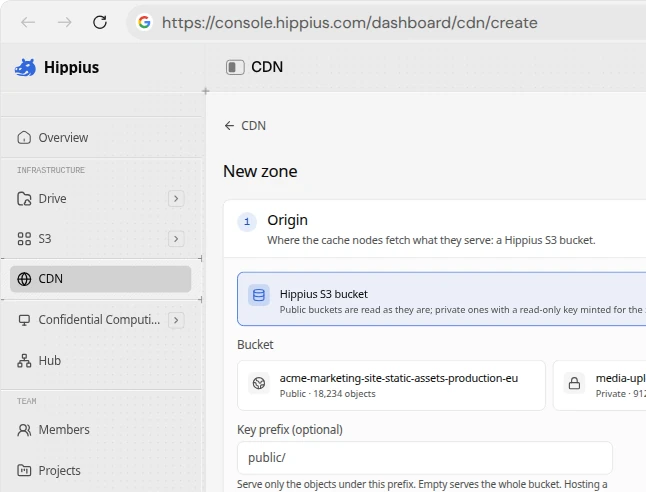Expand the Drive submenu chevron
646x492 pixels.
click(176, 199)
